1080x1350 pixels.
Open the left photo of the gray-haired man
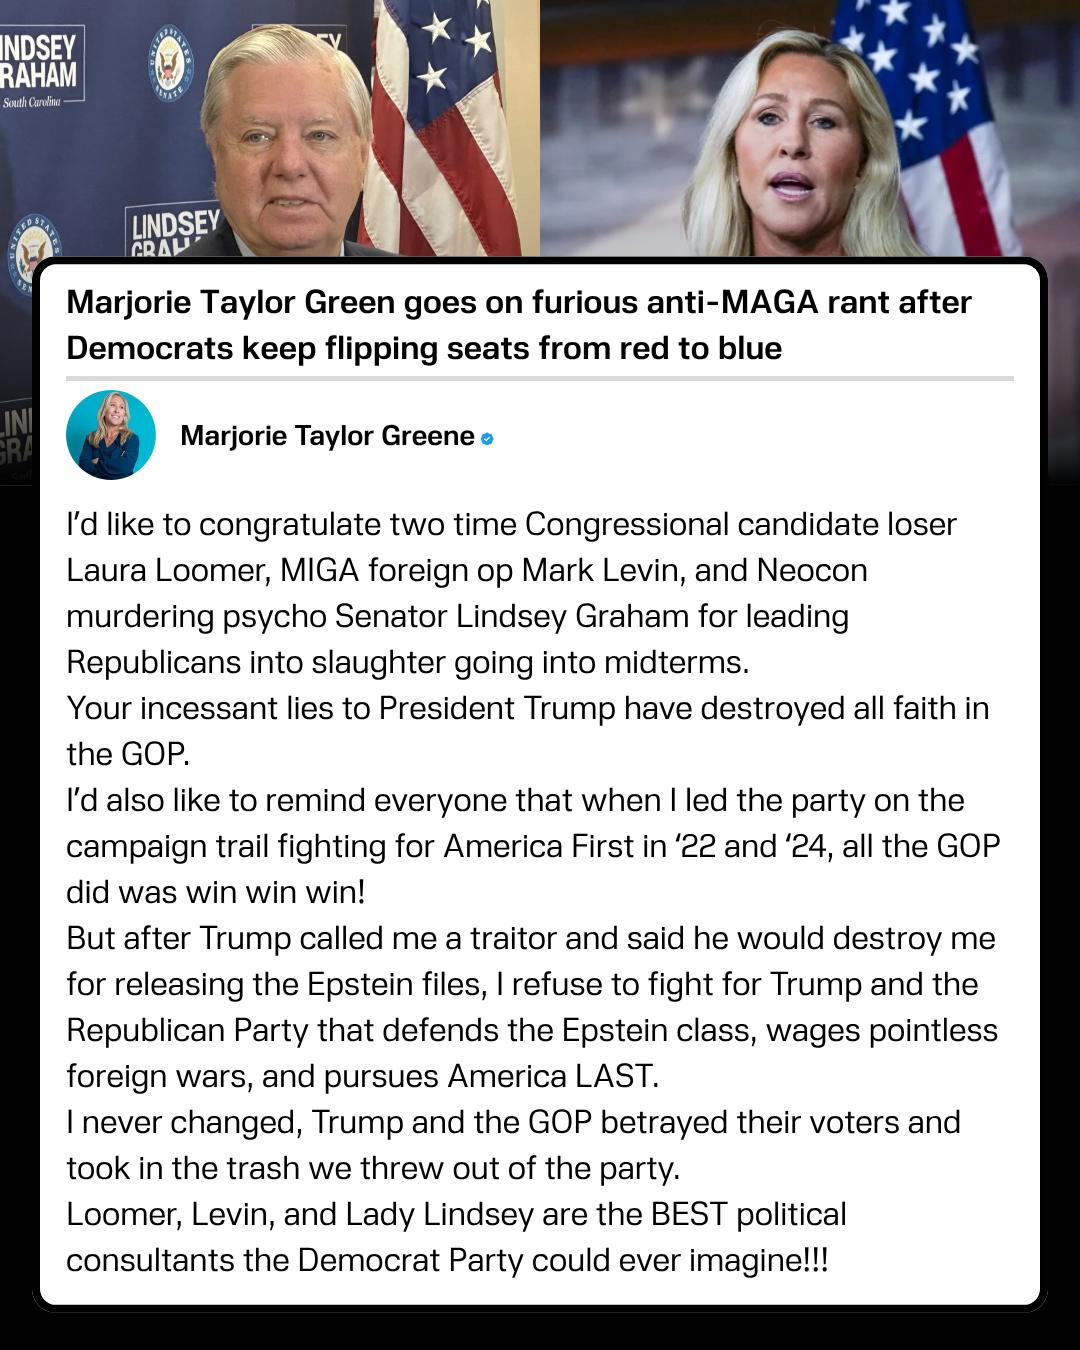285,140
